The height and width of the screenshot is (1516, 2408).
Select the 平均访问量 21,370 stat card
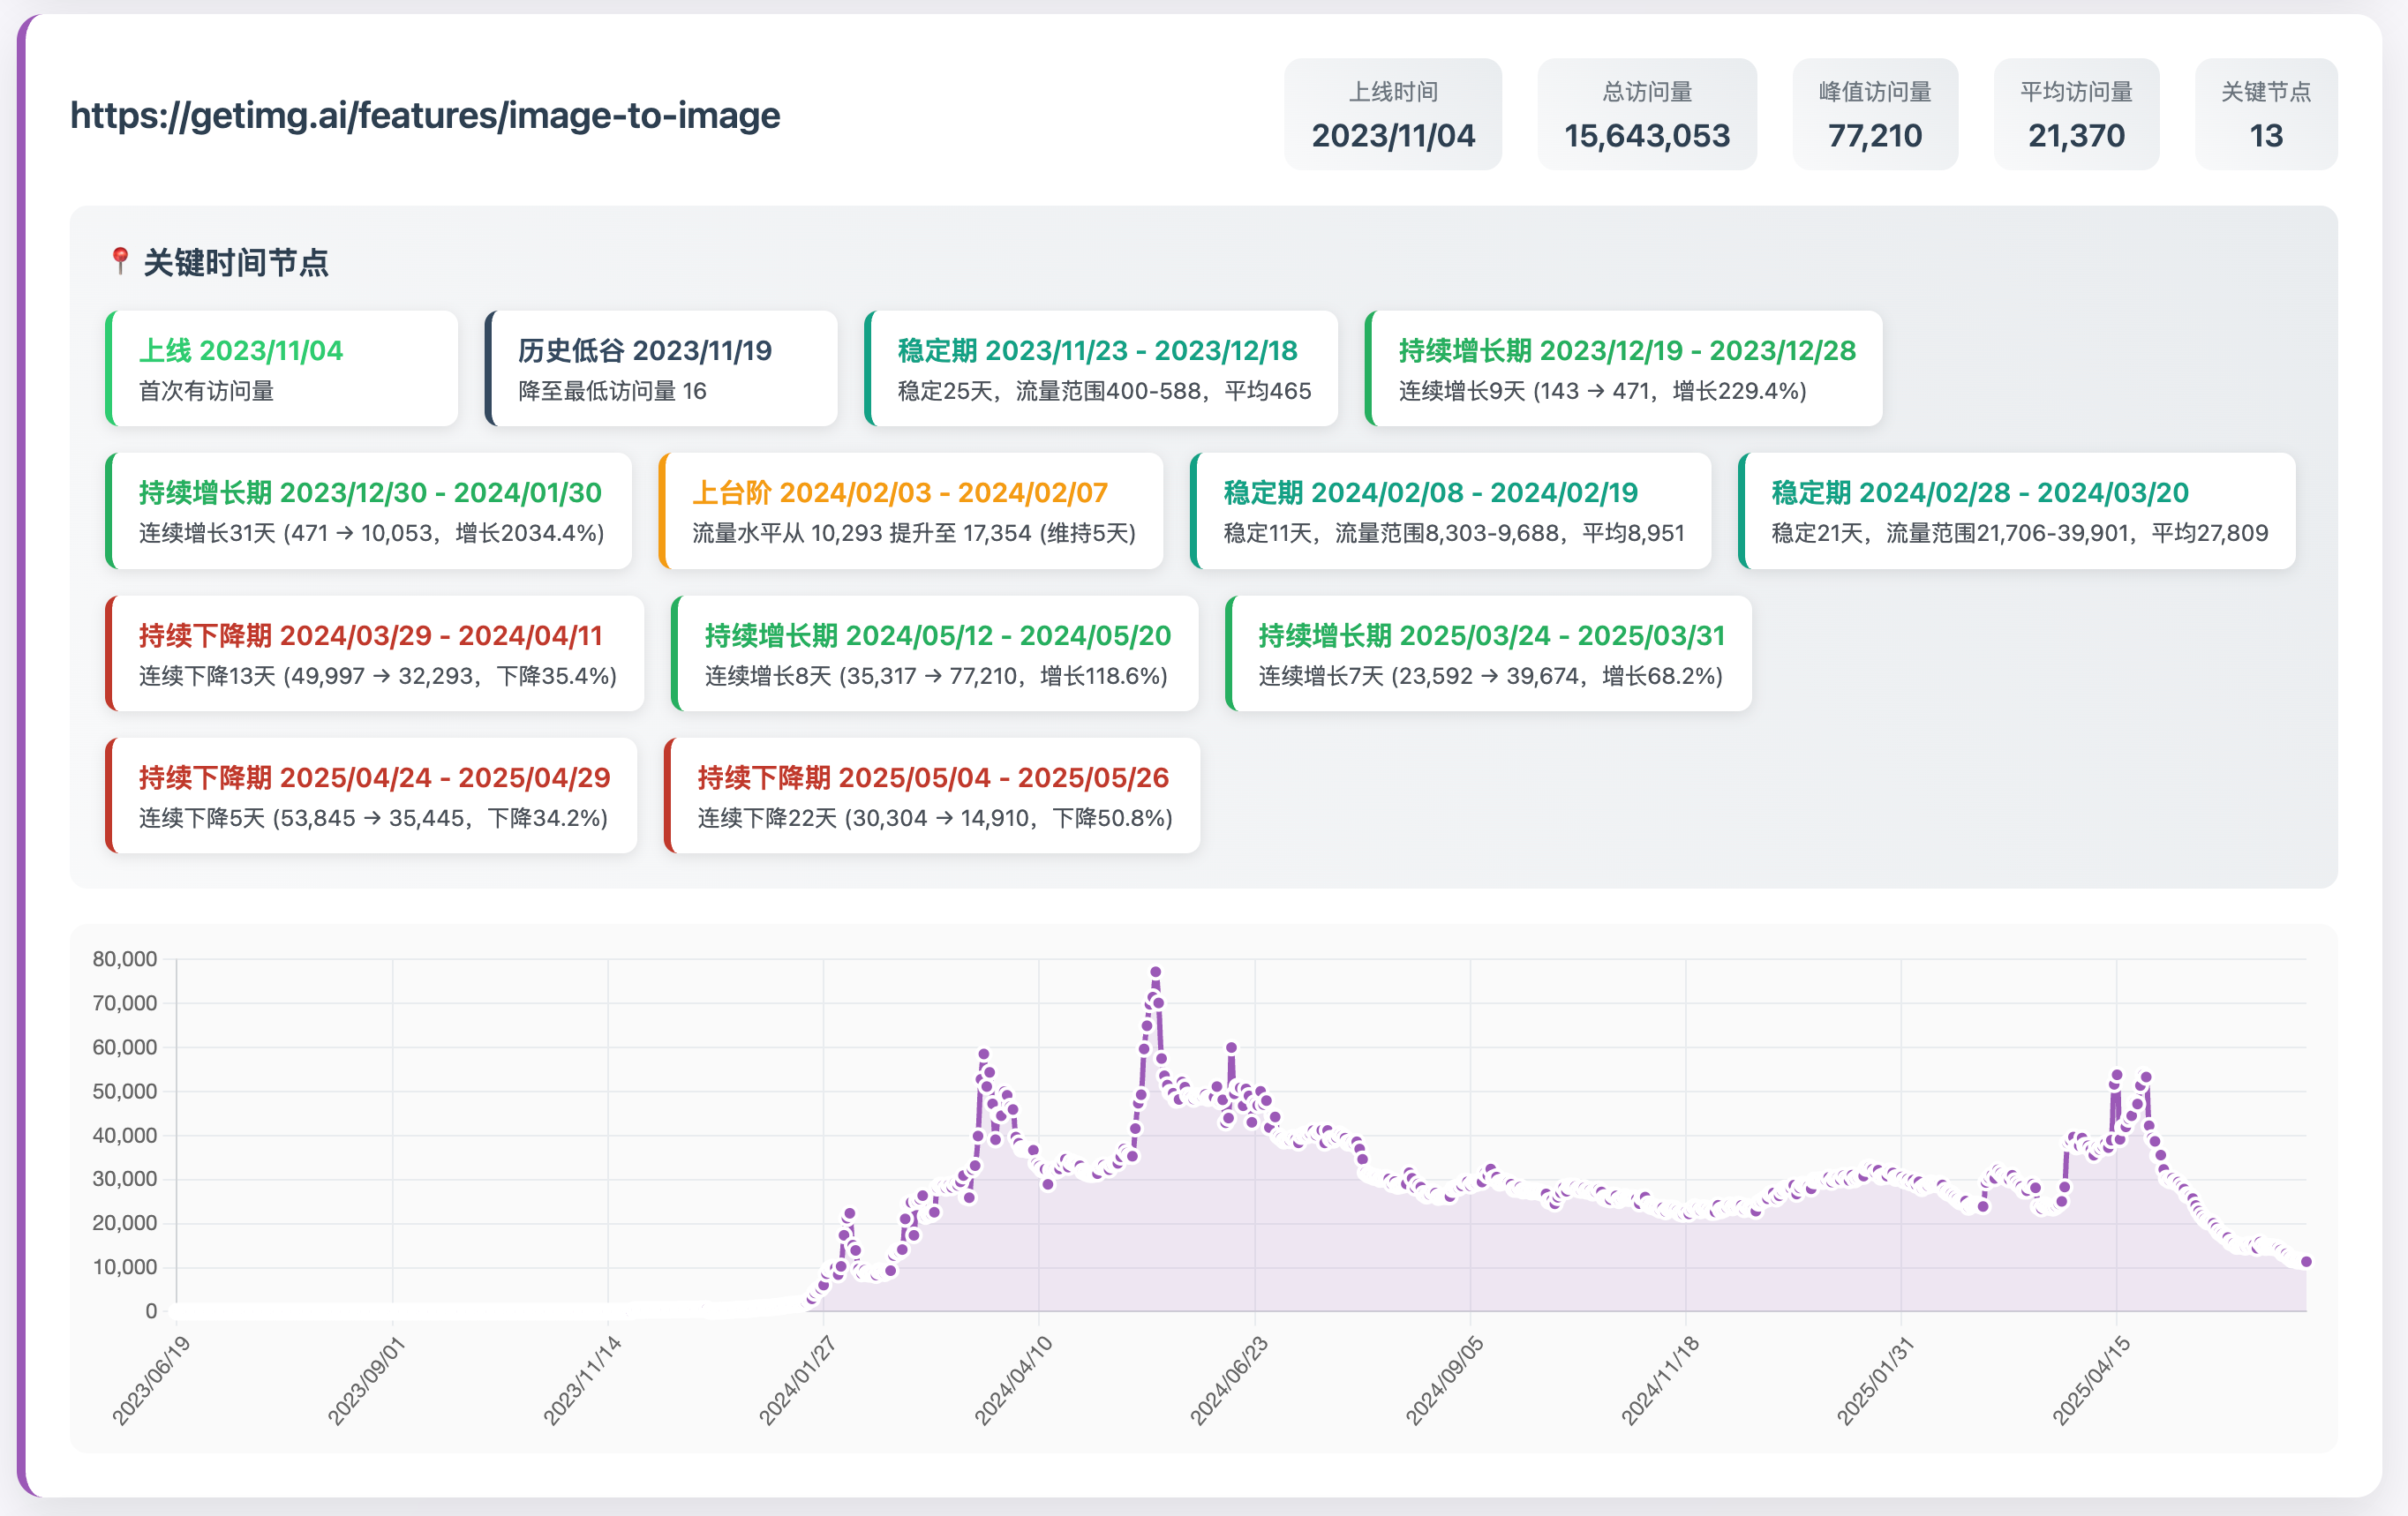(2076, 114)
